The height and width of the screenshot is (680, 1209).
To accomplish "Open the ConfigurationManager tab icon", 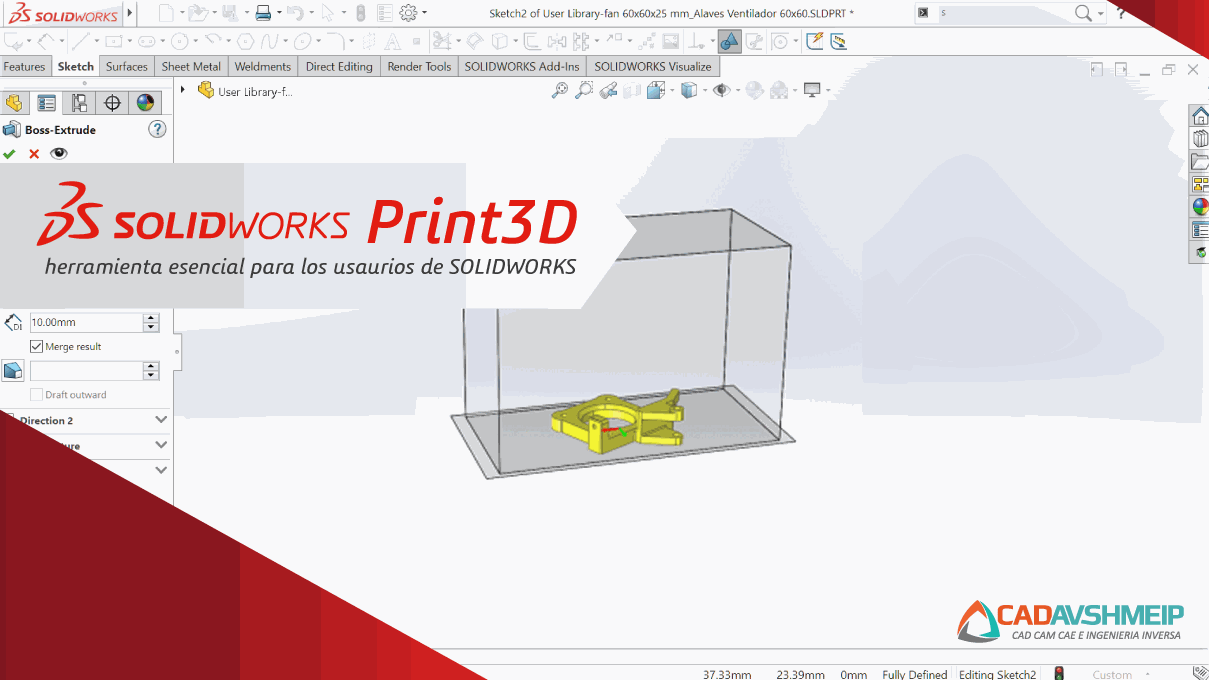I will (79, 103).
